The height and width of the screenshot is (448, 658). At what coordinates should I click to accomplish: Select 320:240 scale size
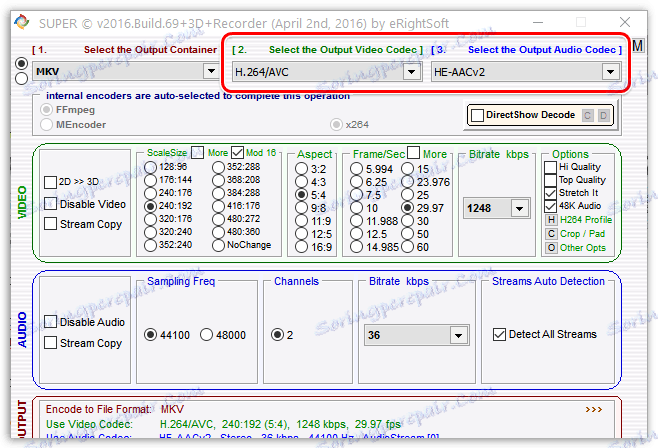pos(150,232)
